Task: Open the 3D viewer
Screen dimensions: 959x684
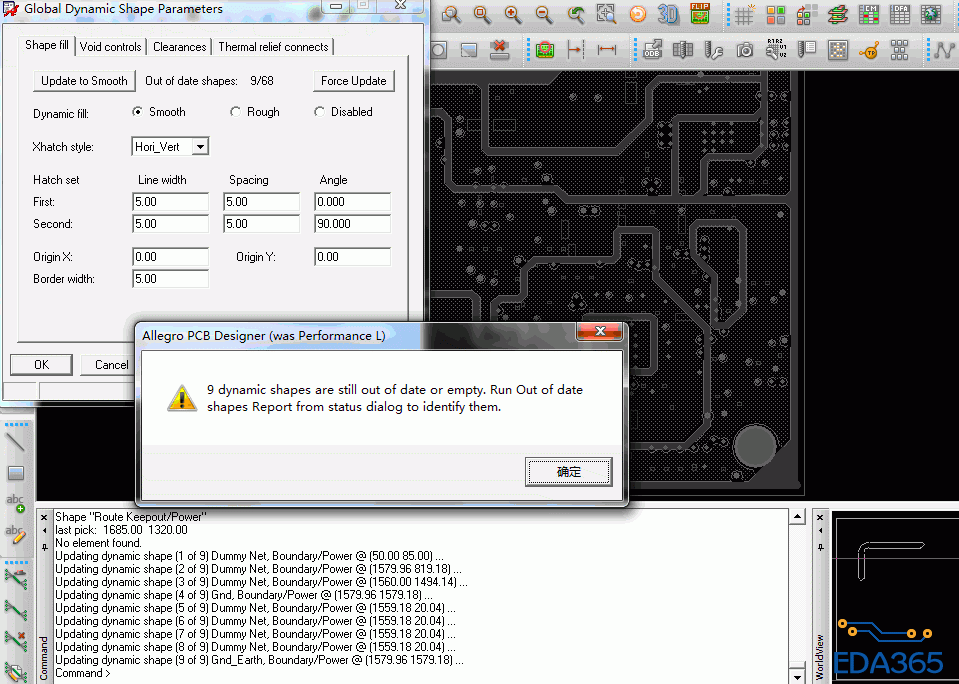Action: [x=668, y=15]
